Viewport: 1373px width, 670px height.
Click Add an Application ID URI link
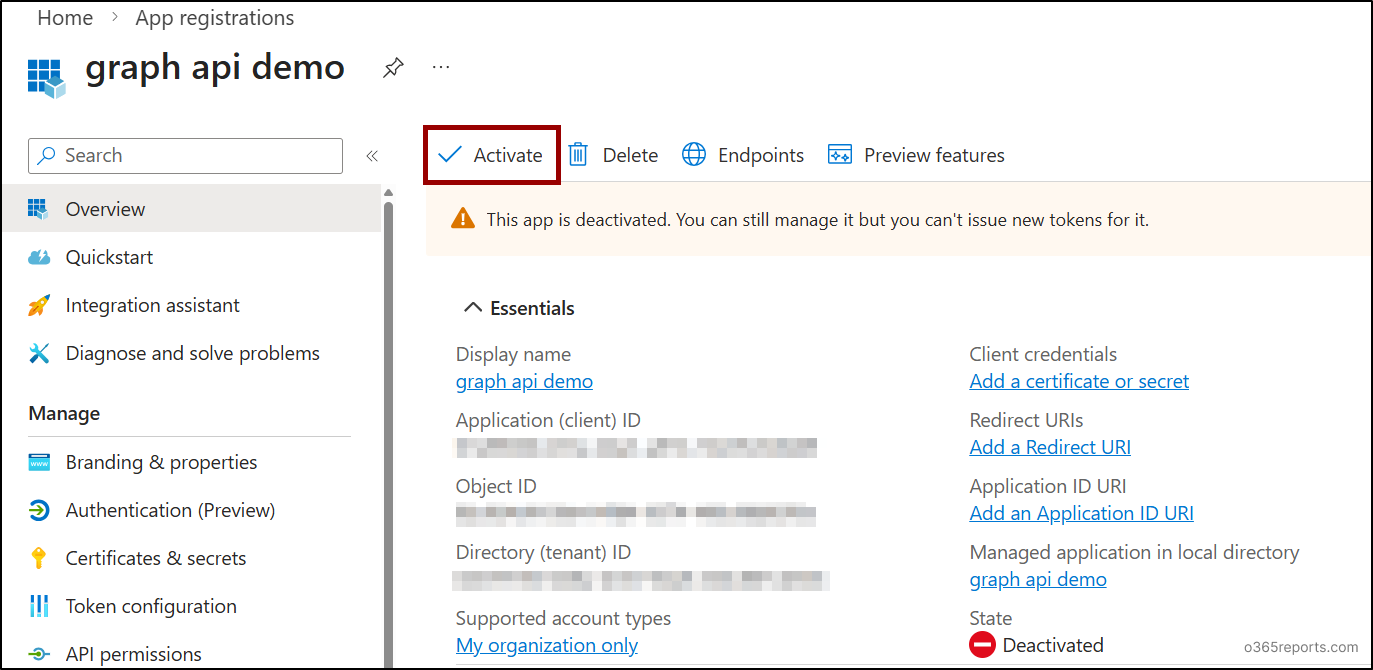tap(1081, 513)
